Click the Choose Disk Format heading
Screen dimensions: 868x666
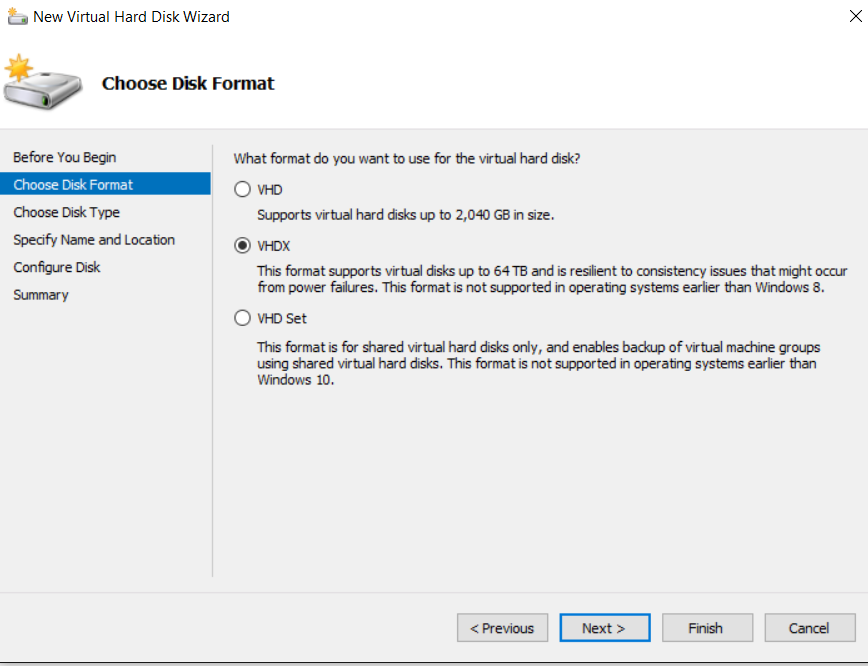tap(188, 83)
